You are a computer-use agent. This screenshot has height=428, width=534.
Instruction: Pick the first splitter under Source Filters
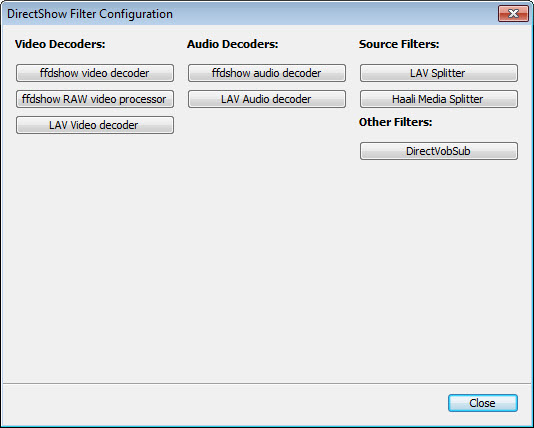(x=439, y=73)
